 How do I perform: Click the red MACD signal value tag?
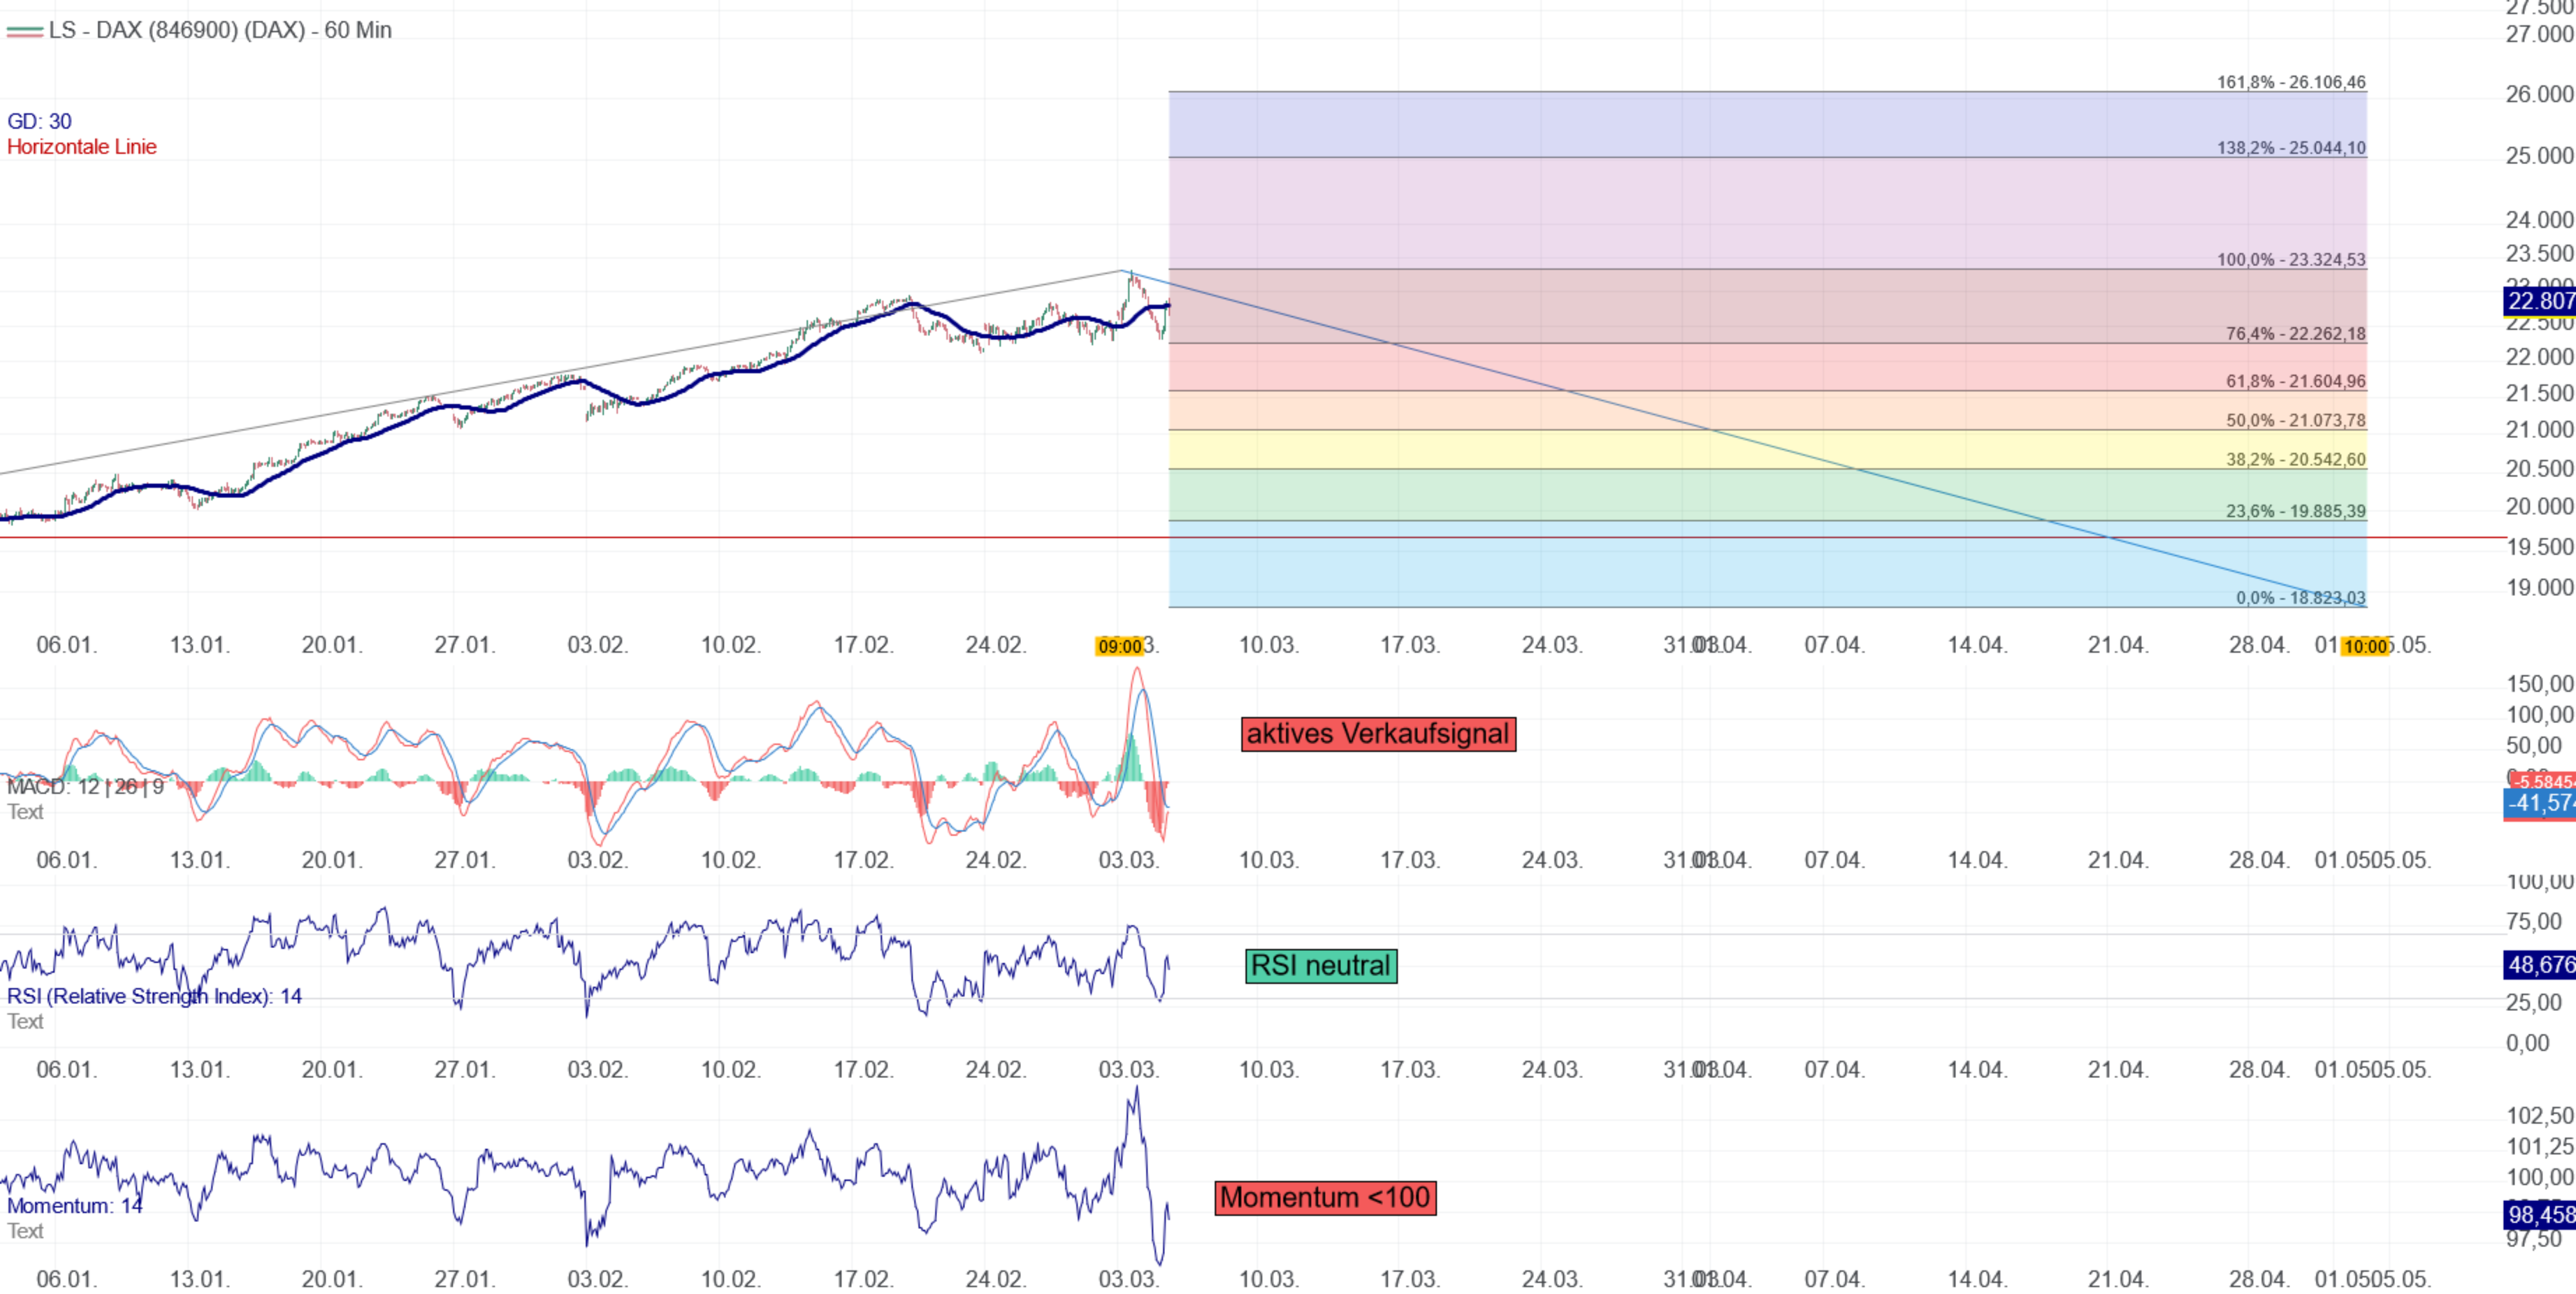2543,781
